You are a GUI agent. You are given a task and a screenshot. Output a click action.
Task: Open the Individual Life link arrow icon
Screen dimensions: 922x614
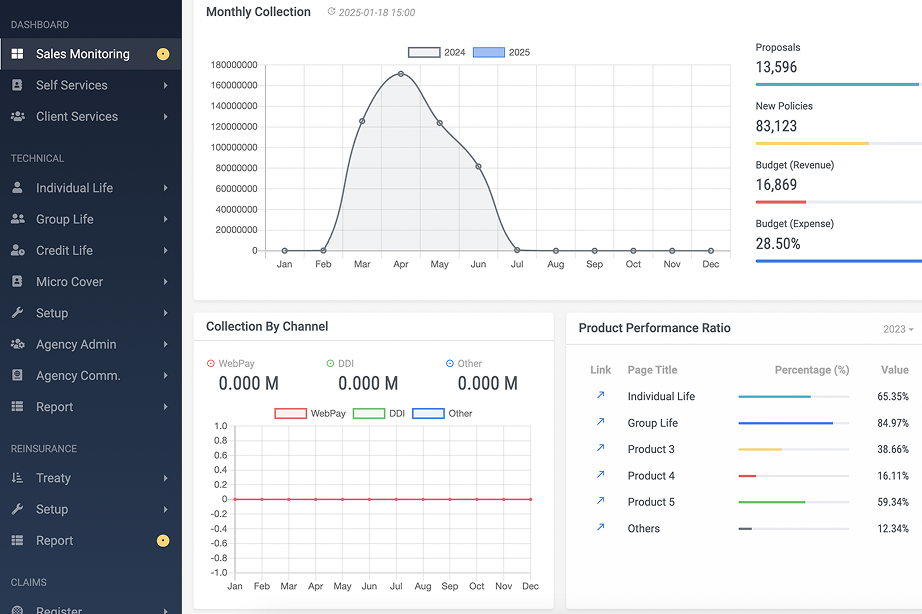coord(600,396)
